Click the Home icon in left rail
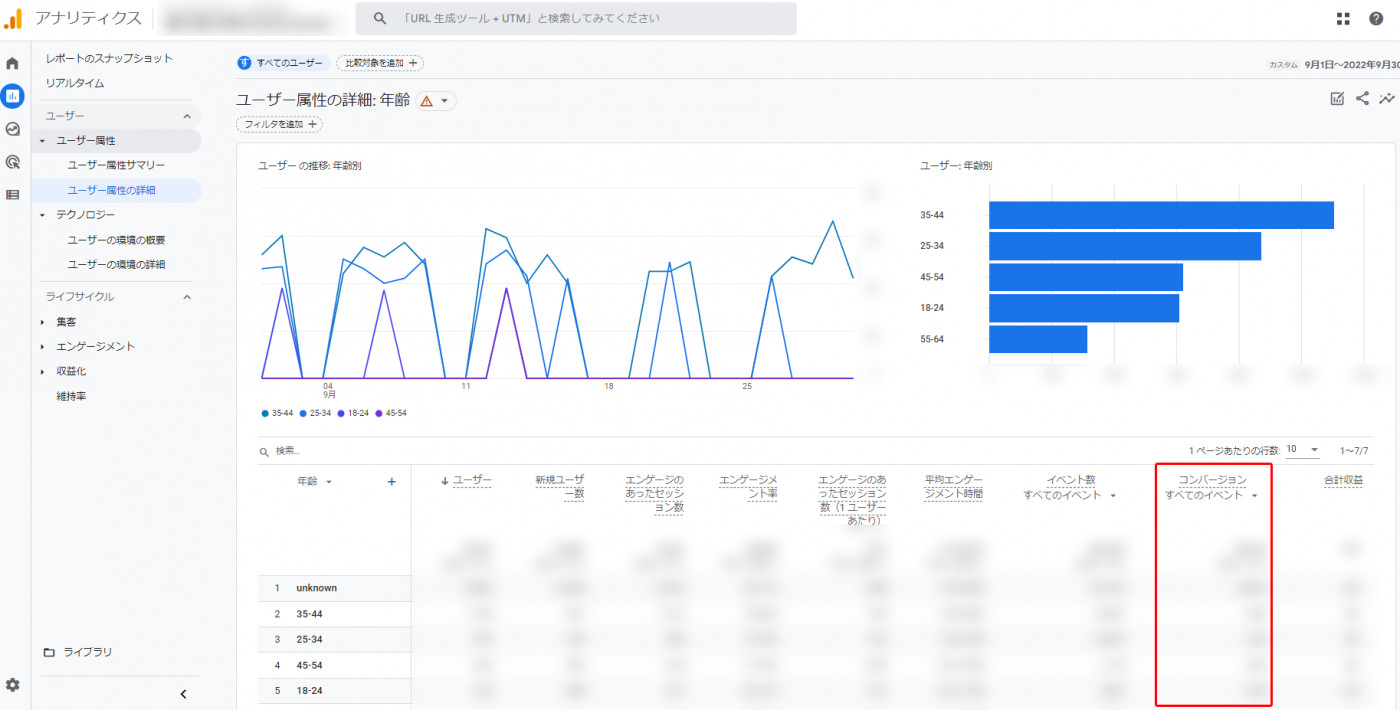Viewport: 1400px width, 710px height. 13,63
